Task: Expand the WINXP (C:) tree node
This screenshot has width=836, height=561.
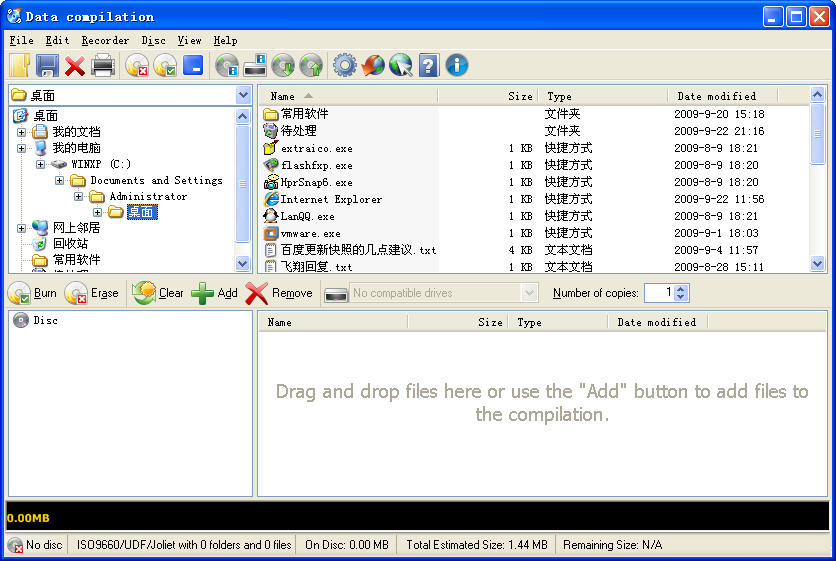Action: [41, 164]
